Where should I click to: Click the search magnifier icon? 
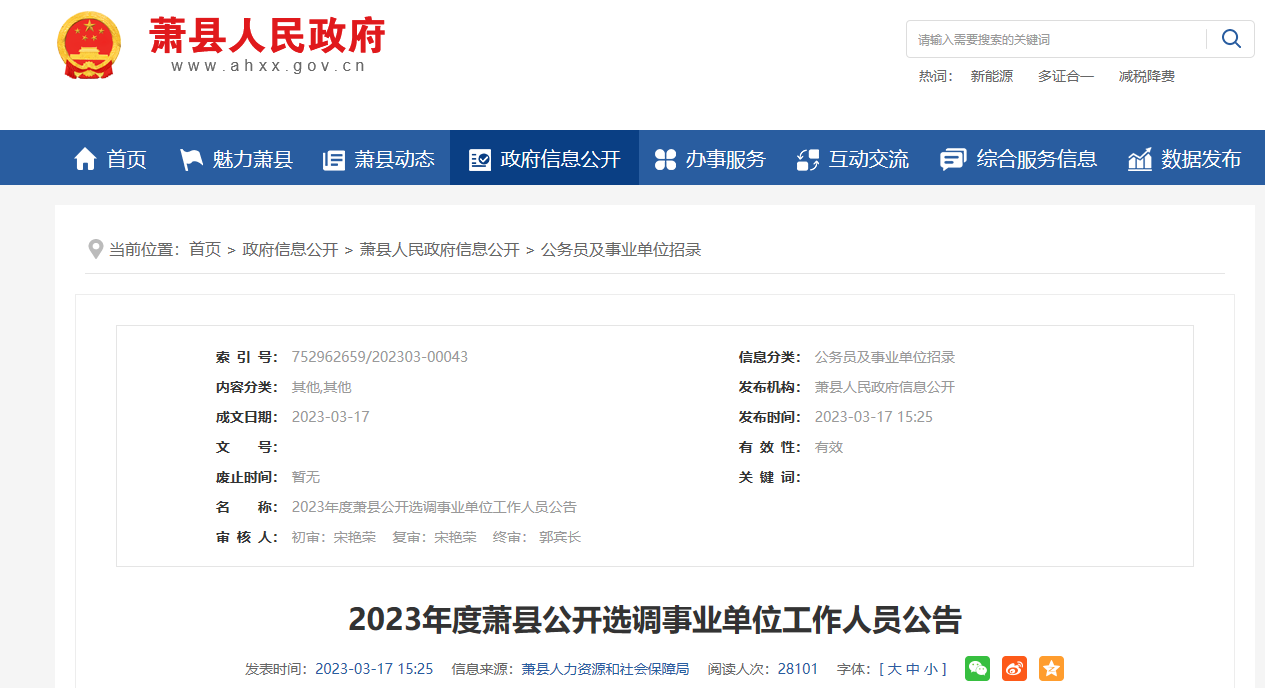[1231, 39]
